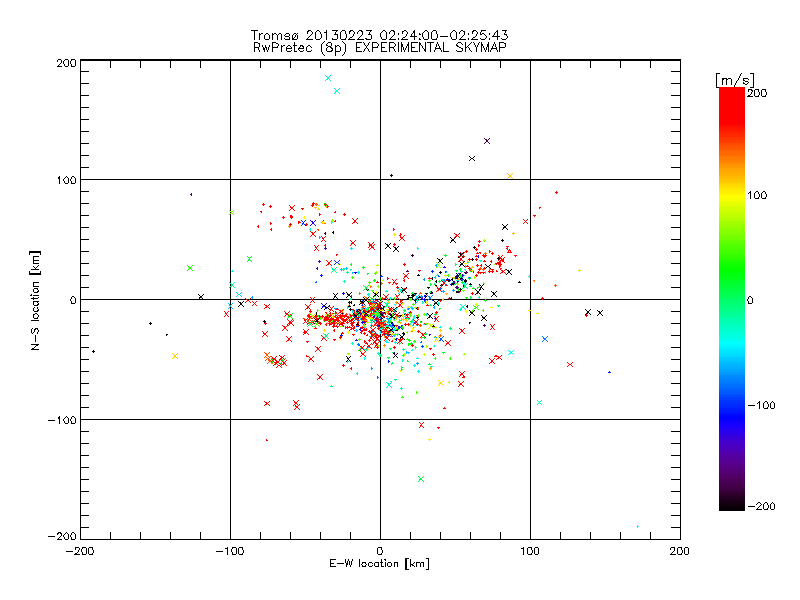Click the blue band of the colorbar
Screen dimensions: 800x600
click(x=732, y=418)
